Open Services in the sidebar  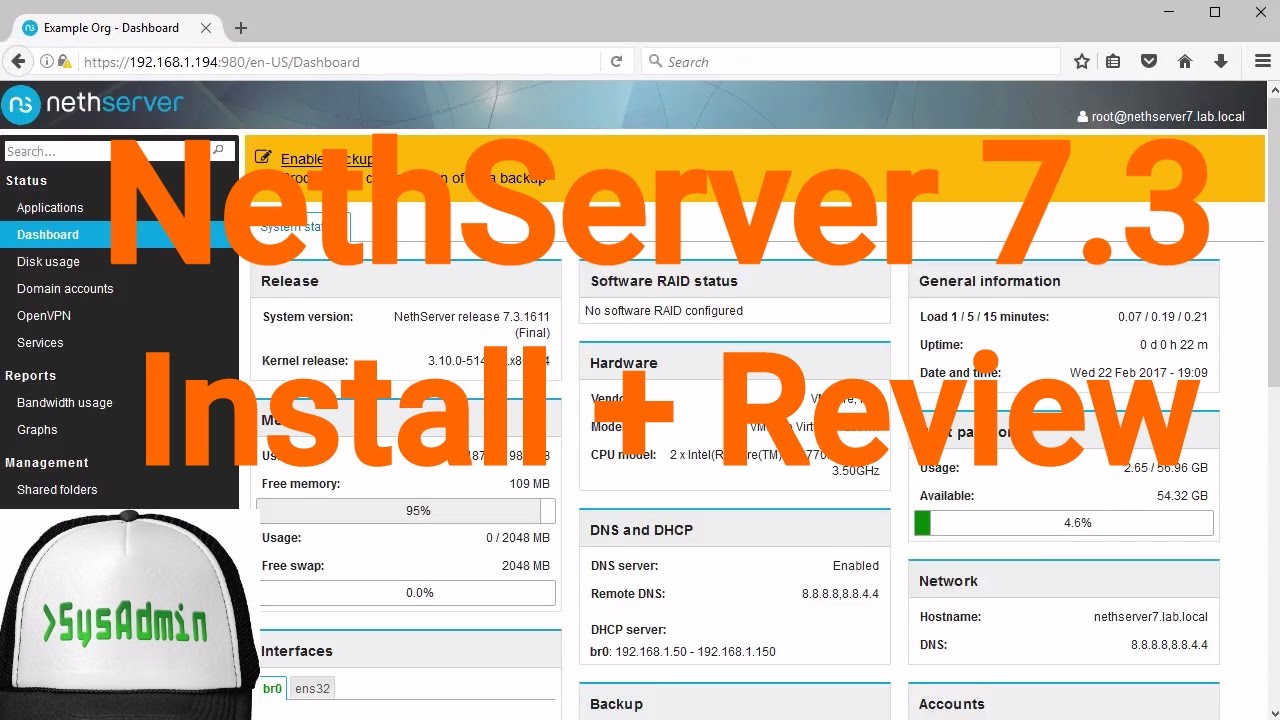pyautogui.click(x=40, y=343)
